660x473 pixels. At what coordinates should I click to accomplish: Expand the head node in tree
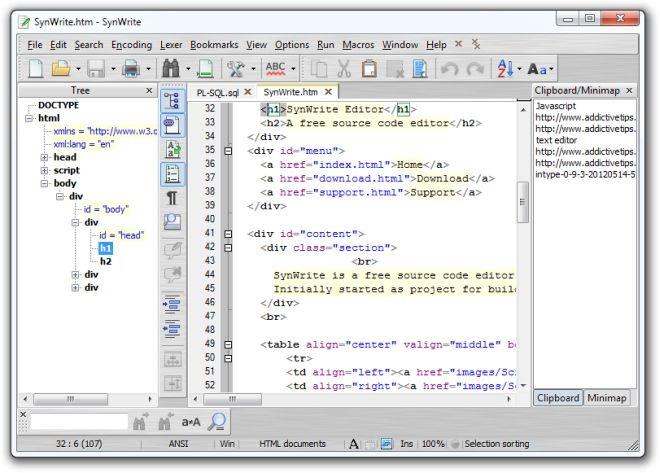coord(44,157)
